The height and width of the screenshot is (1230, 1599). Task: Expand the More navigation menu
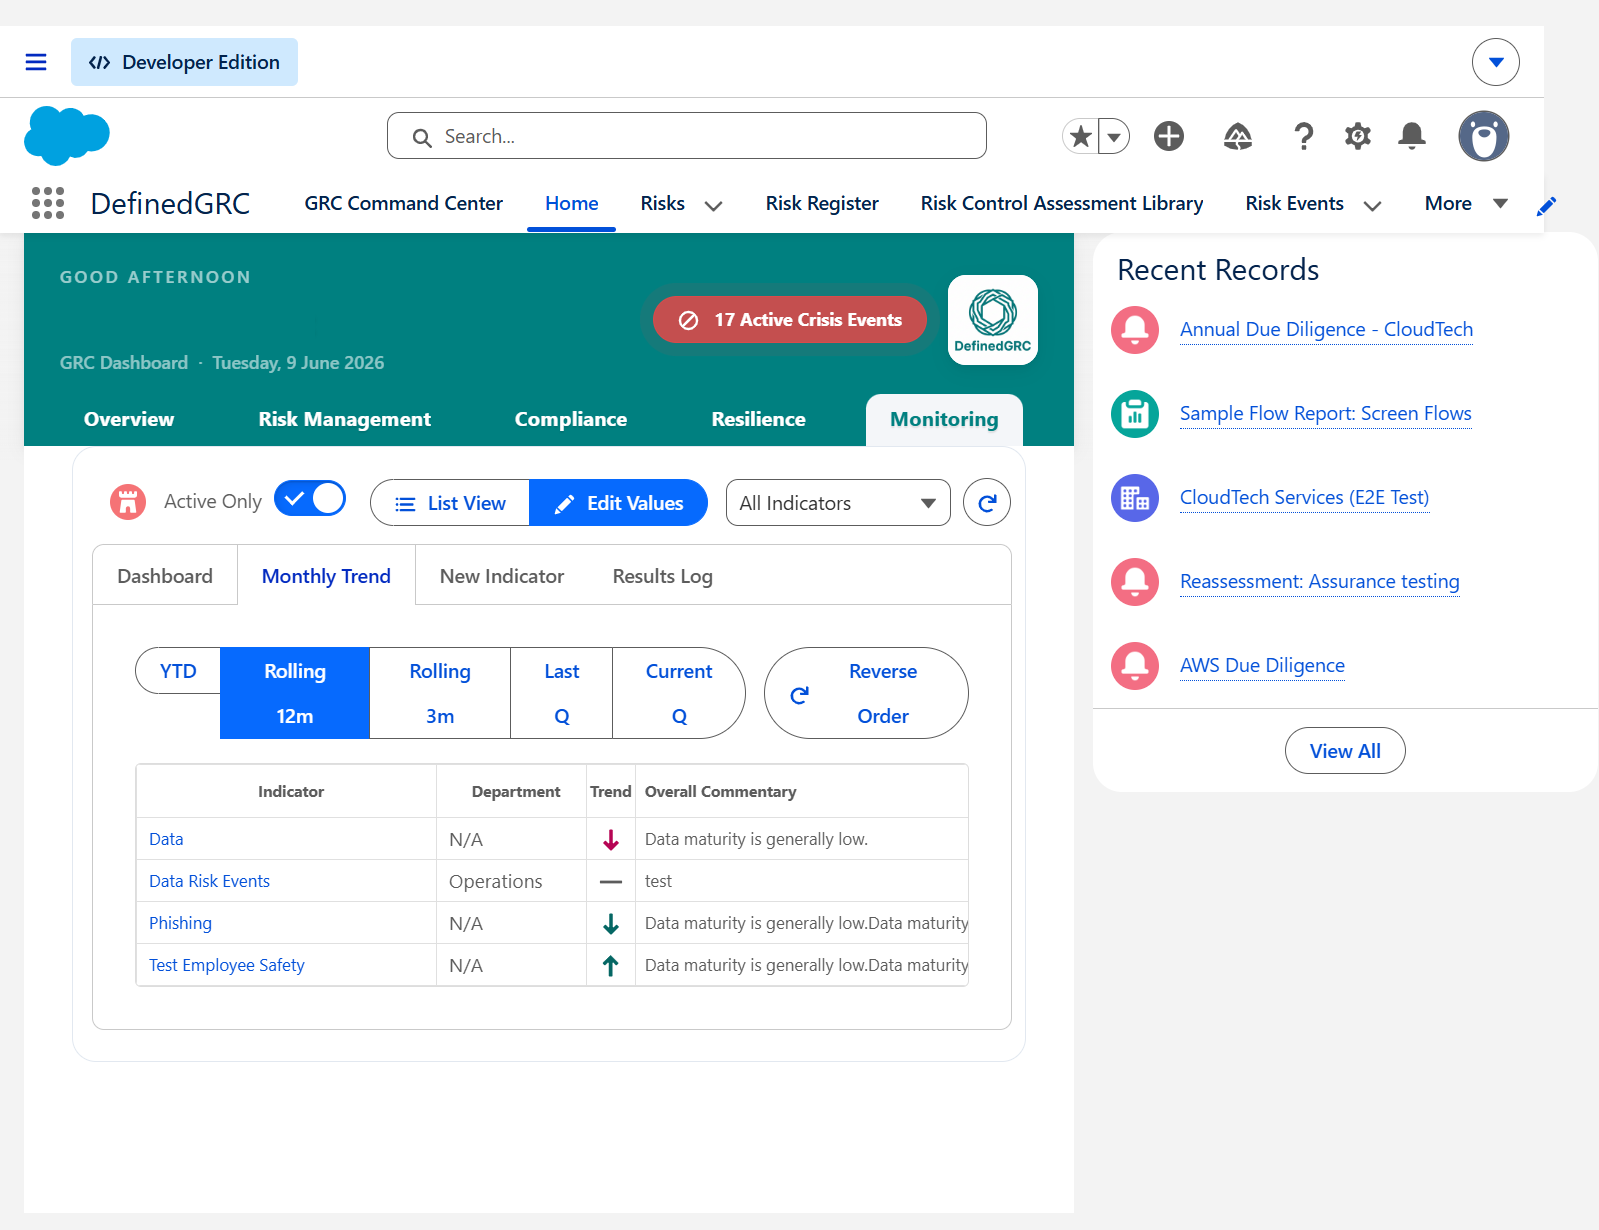(x=1466, y=203)
